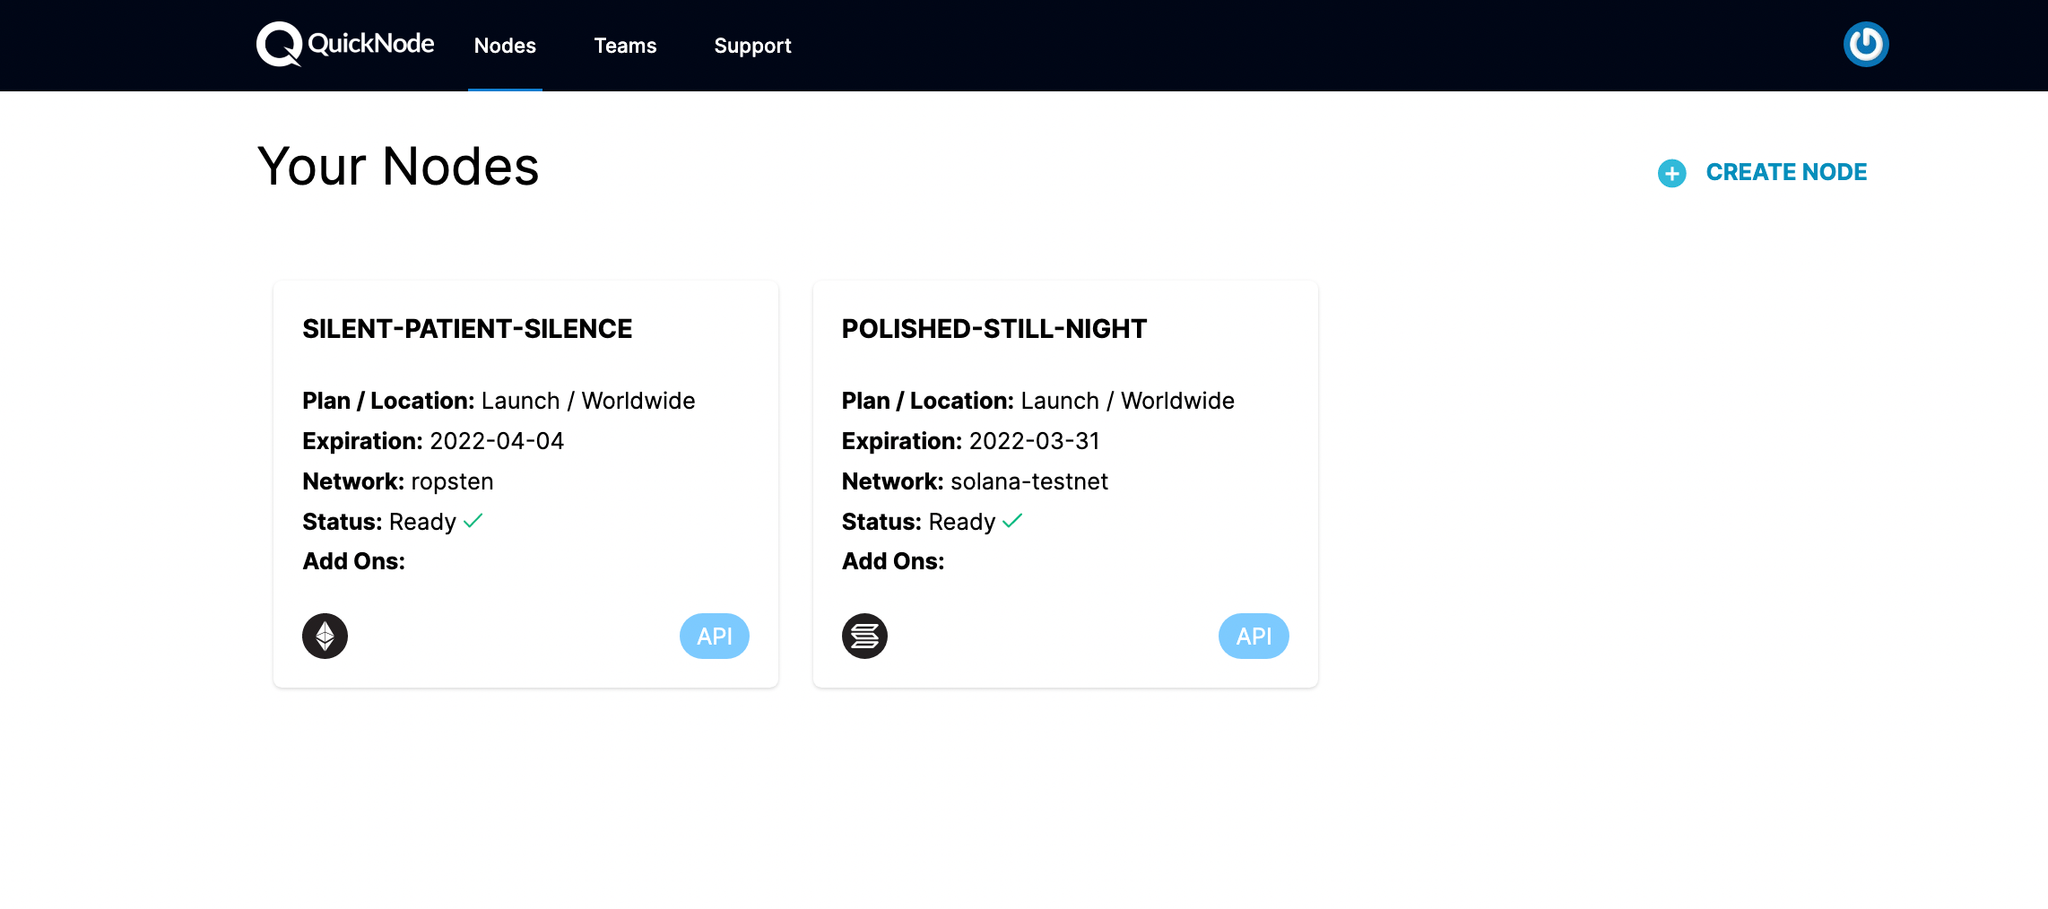This screenshot has height=909, width=2048.
Task: Click the CREATE NODE link
Action: pos(1786,172)
